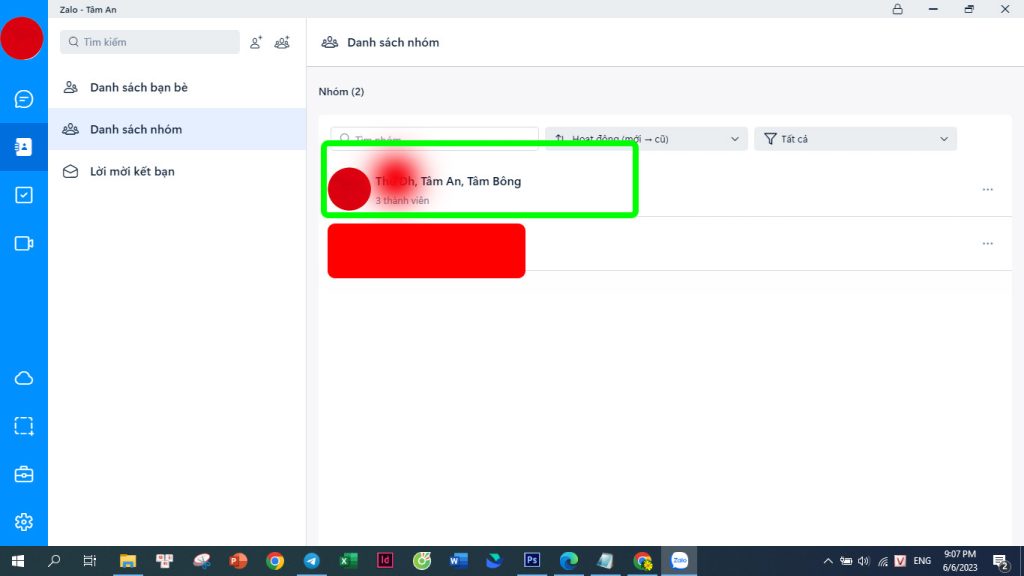The image size is (1024, 576).
Task: Open the Messages chat icon in Zalo sidebar
Action: (x=24, y=99)
